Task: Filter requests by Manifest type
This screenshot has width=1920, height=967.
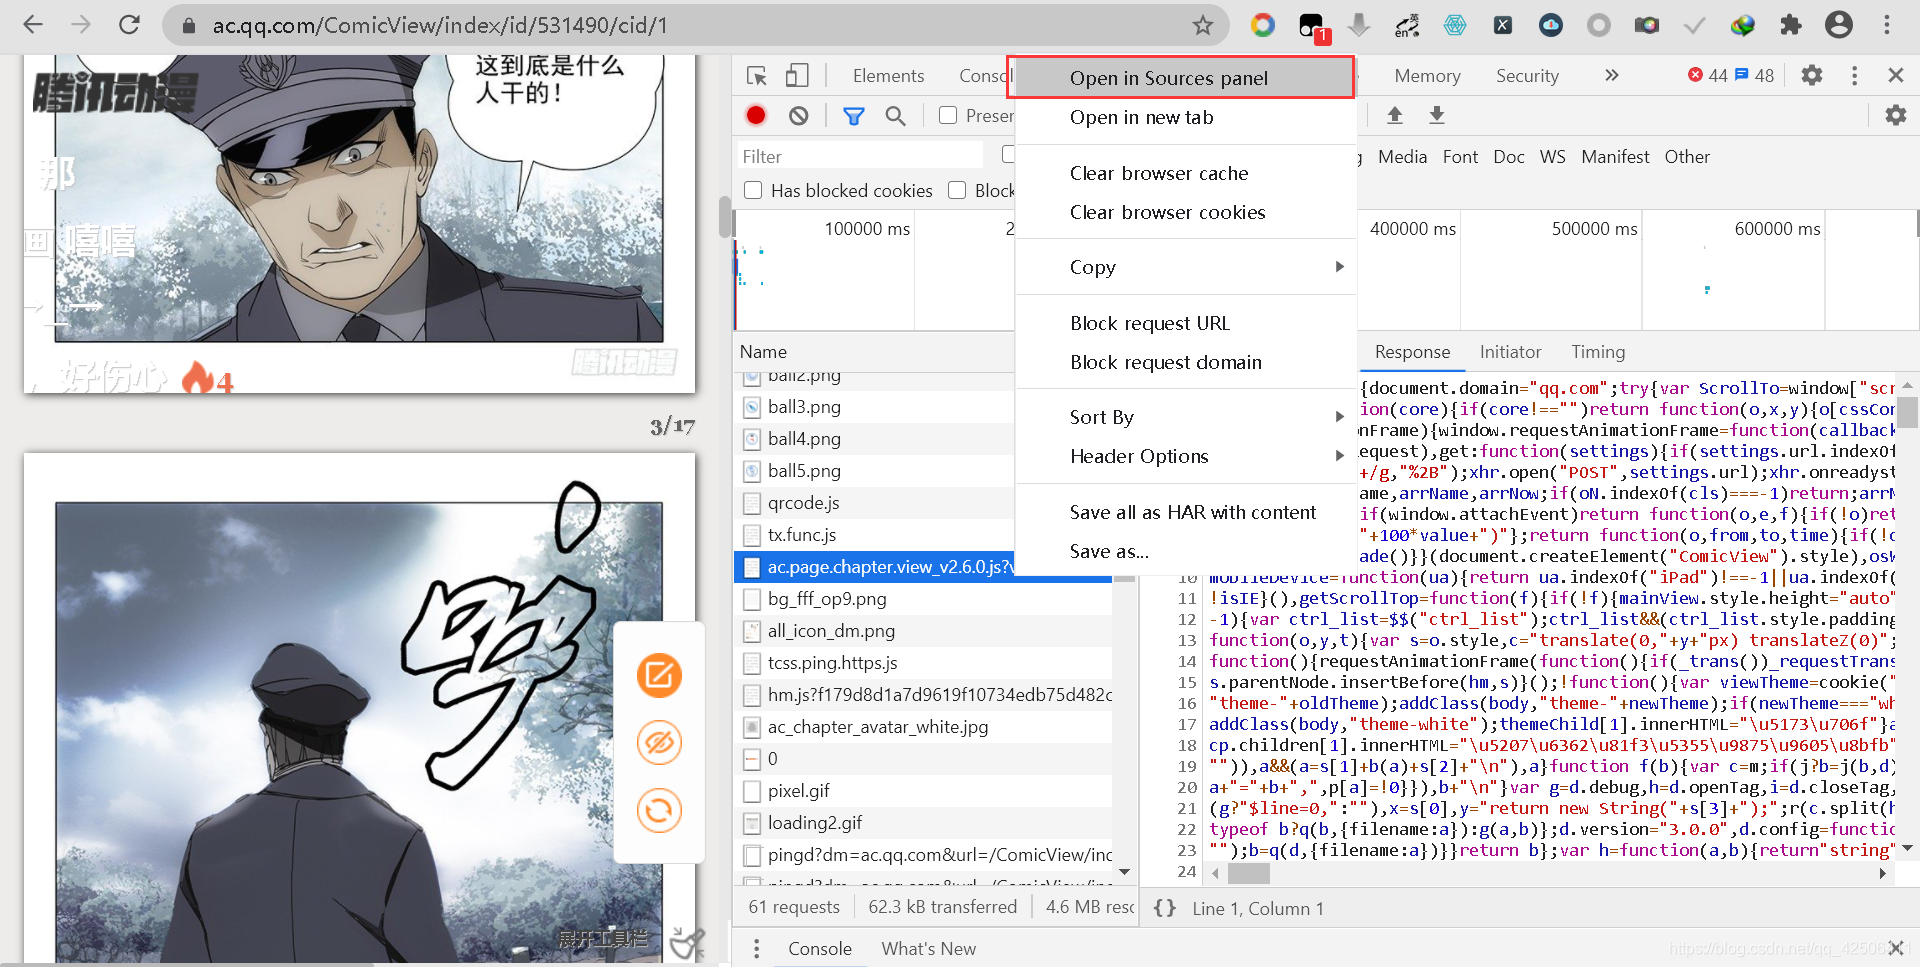Action: 1615,157
